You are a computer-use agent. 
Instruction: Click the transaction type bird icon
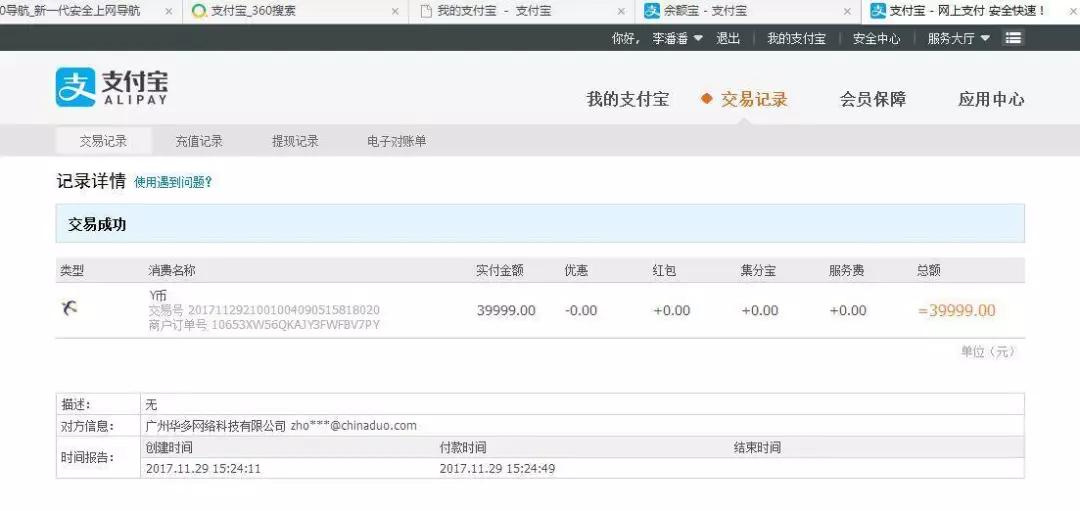[68, 308]
